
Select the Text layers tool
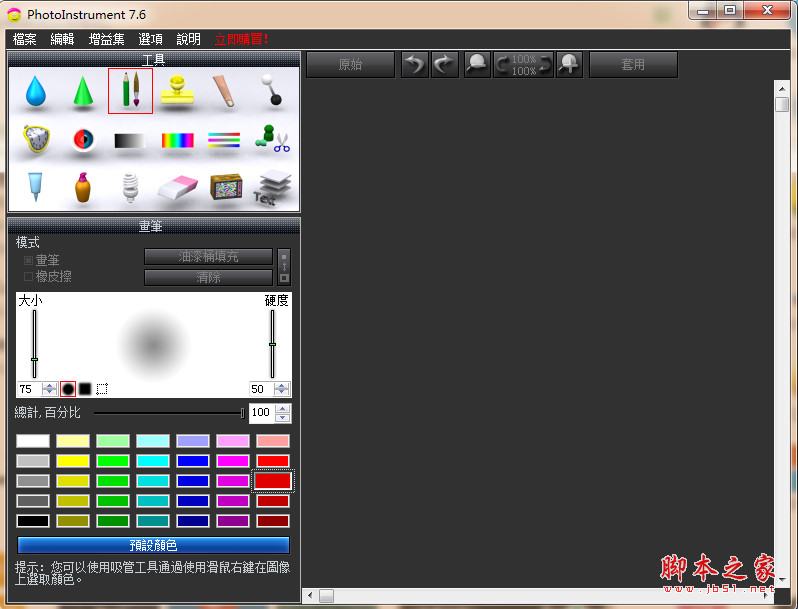pyautogui.click(x=272, y=188)
